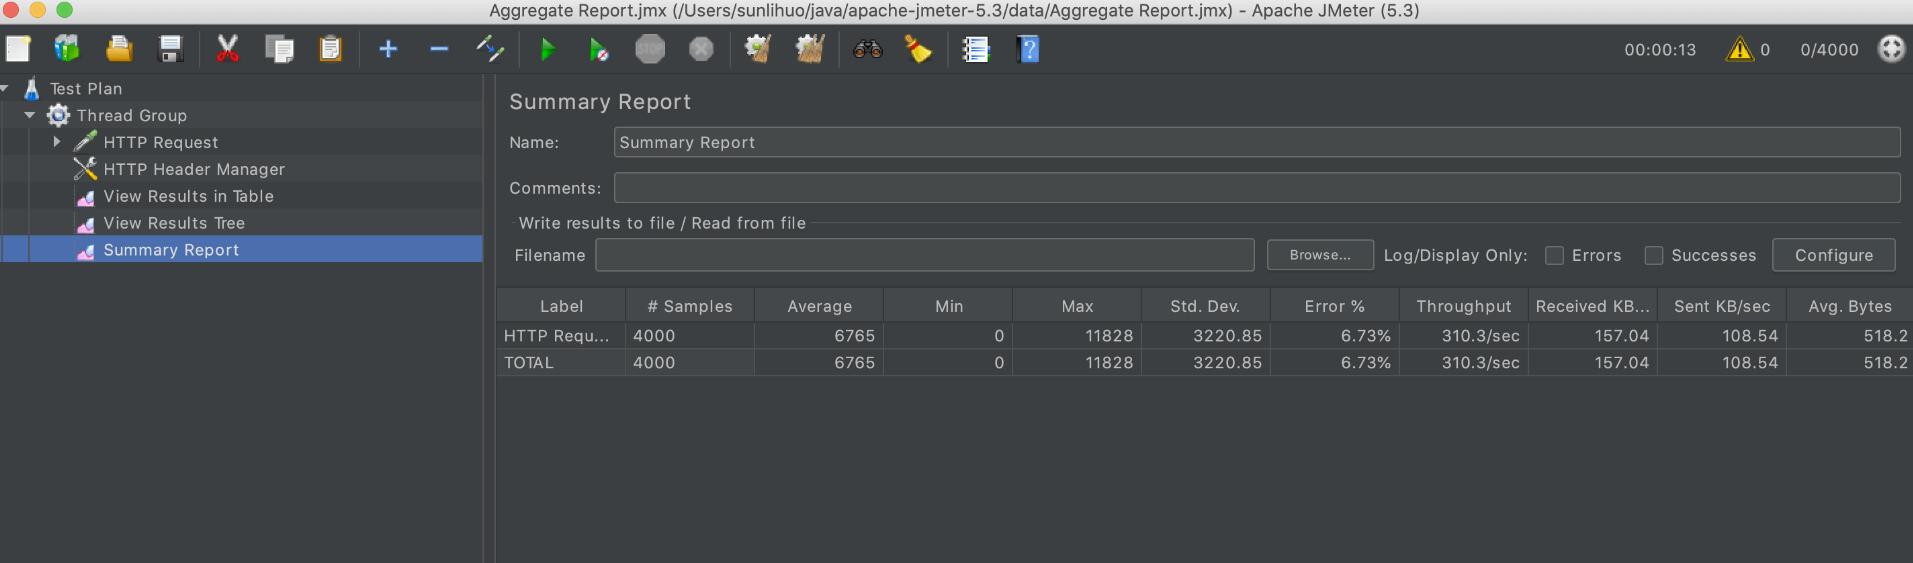1913x563 pixels.
Task: Click the Cut scissors icon
Action: tap(227, 49)
